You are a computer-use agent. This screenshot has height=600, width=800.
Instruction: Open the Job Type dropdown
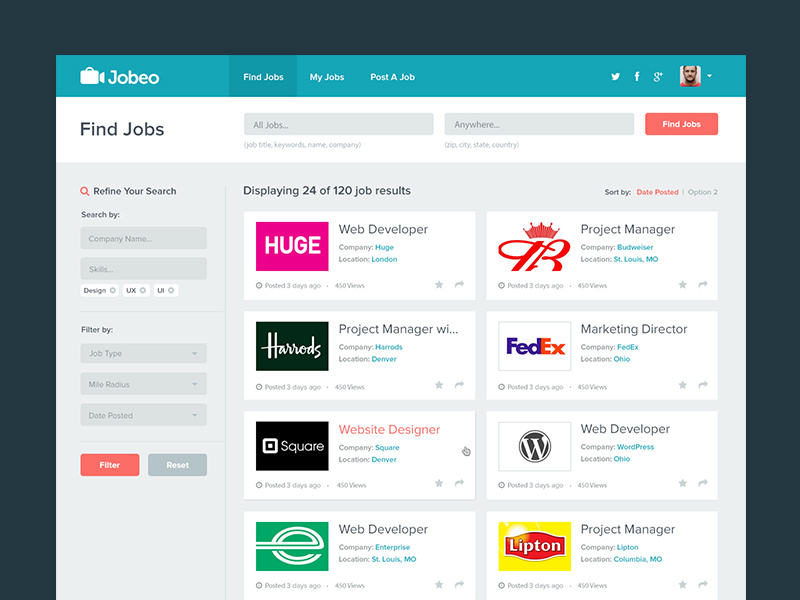143,354
